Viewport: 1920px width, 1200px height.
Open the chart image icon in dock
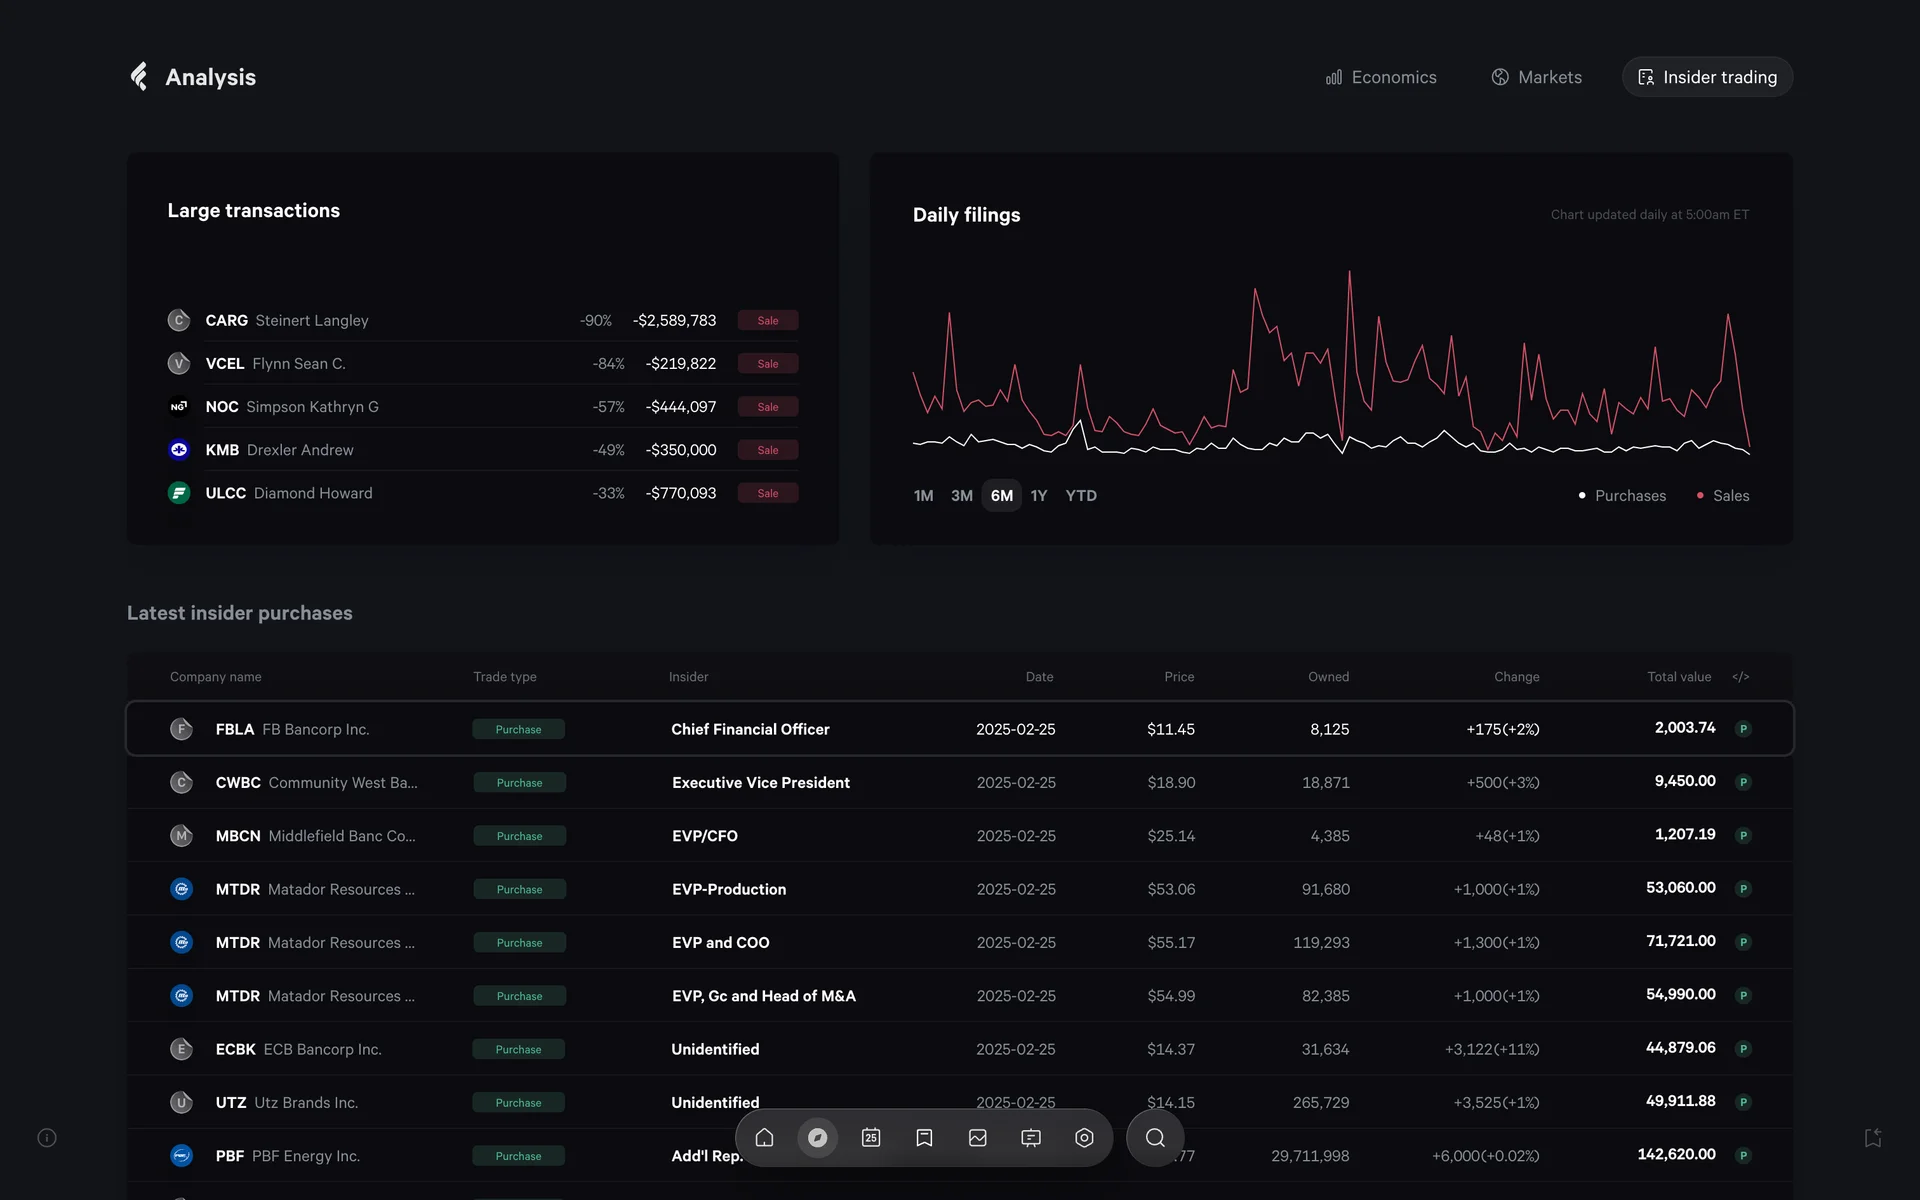pos(978,1138)
